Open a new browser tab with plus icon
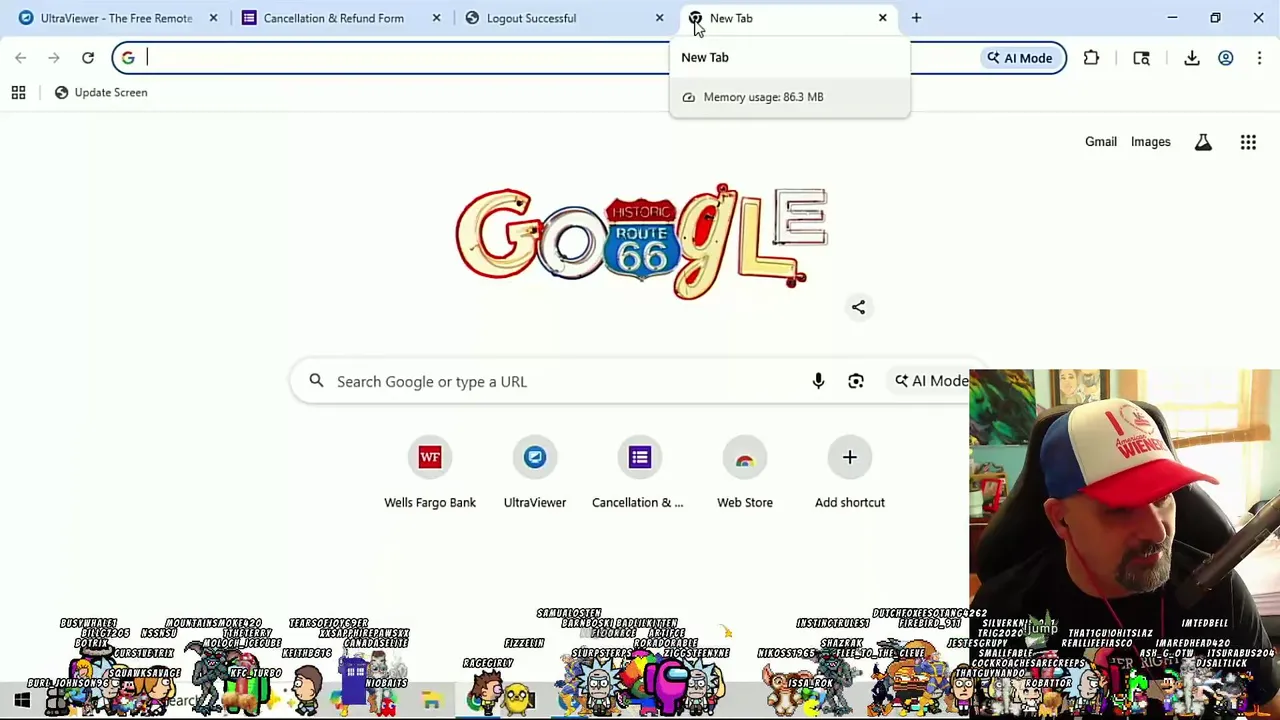Screen dimensions: 1280x720 [916, 18]
